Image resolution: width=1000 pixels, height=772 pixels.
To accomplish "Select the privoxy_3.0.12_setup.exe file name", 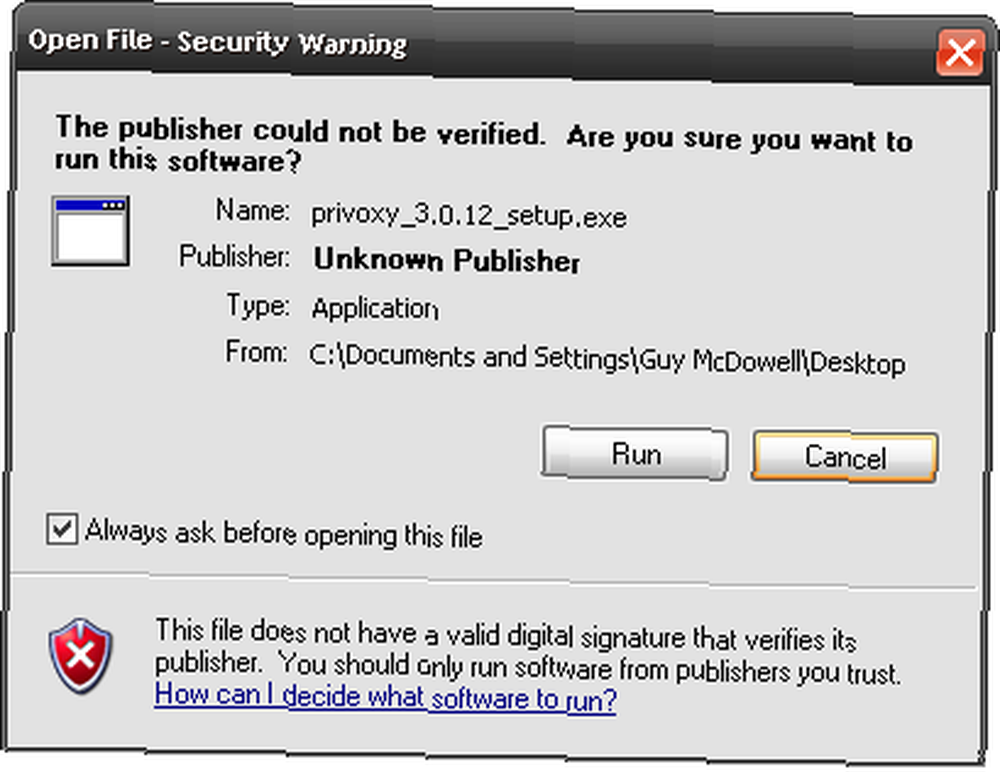I will [469, 216].
